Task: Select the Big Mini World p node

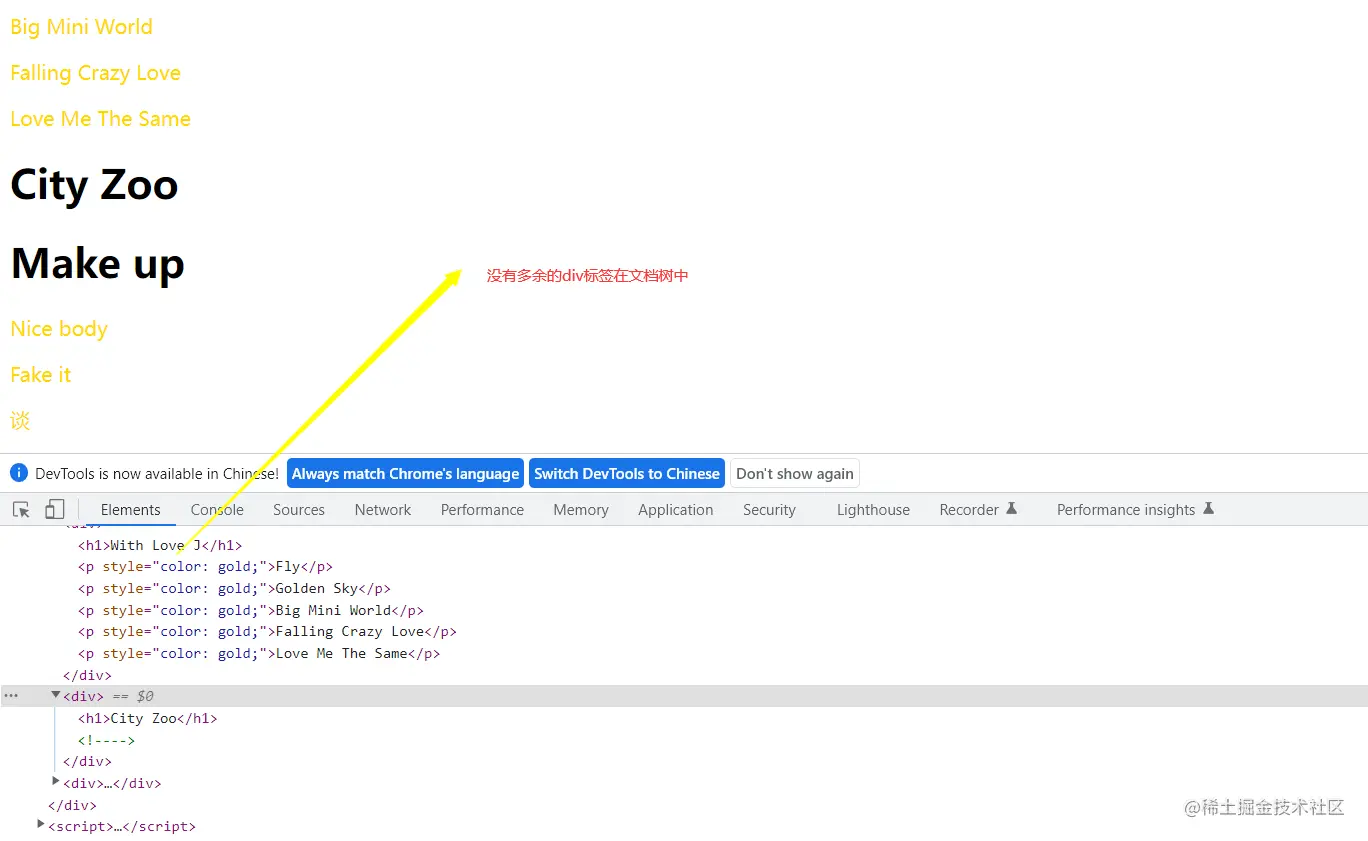Action: pyautogui.click(x=251, y=610)
